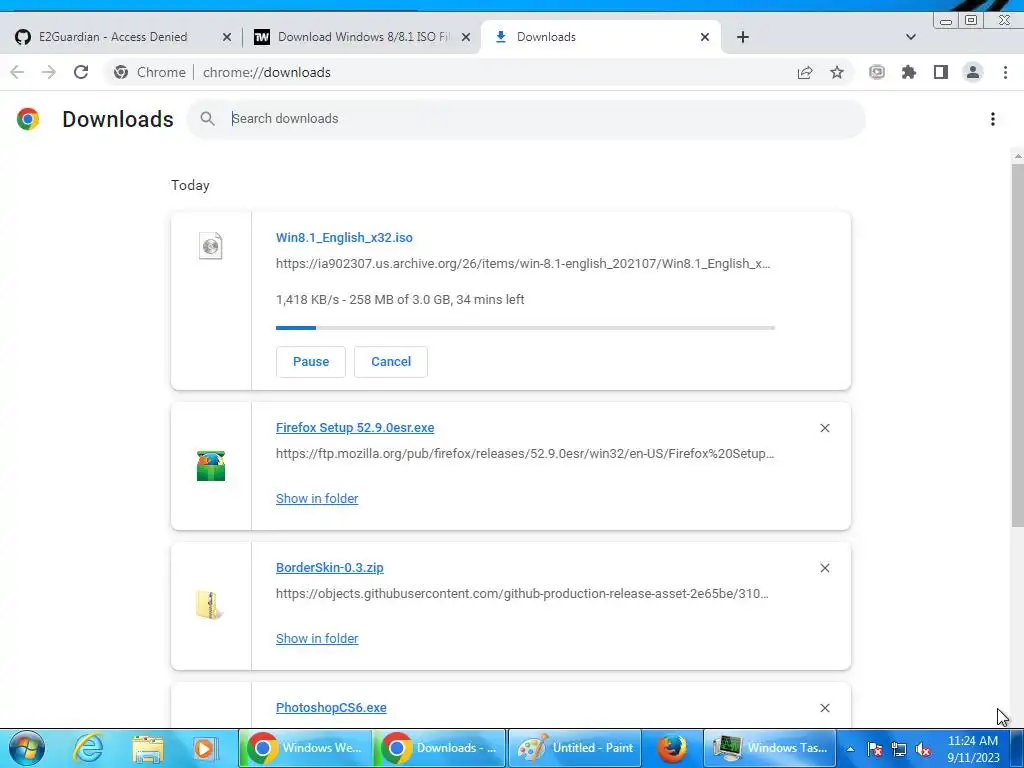Switch to Untitled - Paint taskbar window
The height and width of the screenshot is (768, 1024).
click(575, 748)
